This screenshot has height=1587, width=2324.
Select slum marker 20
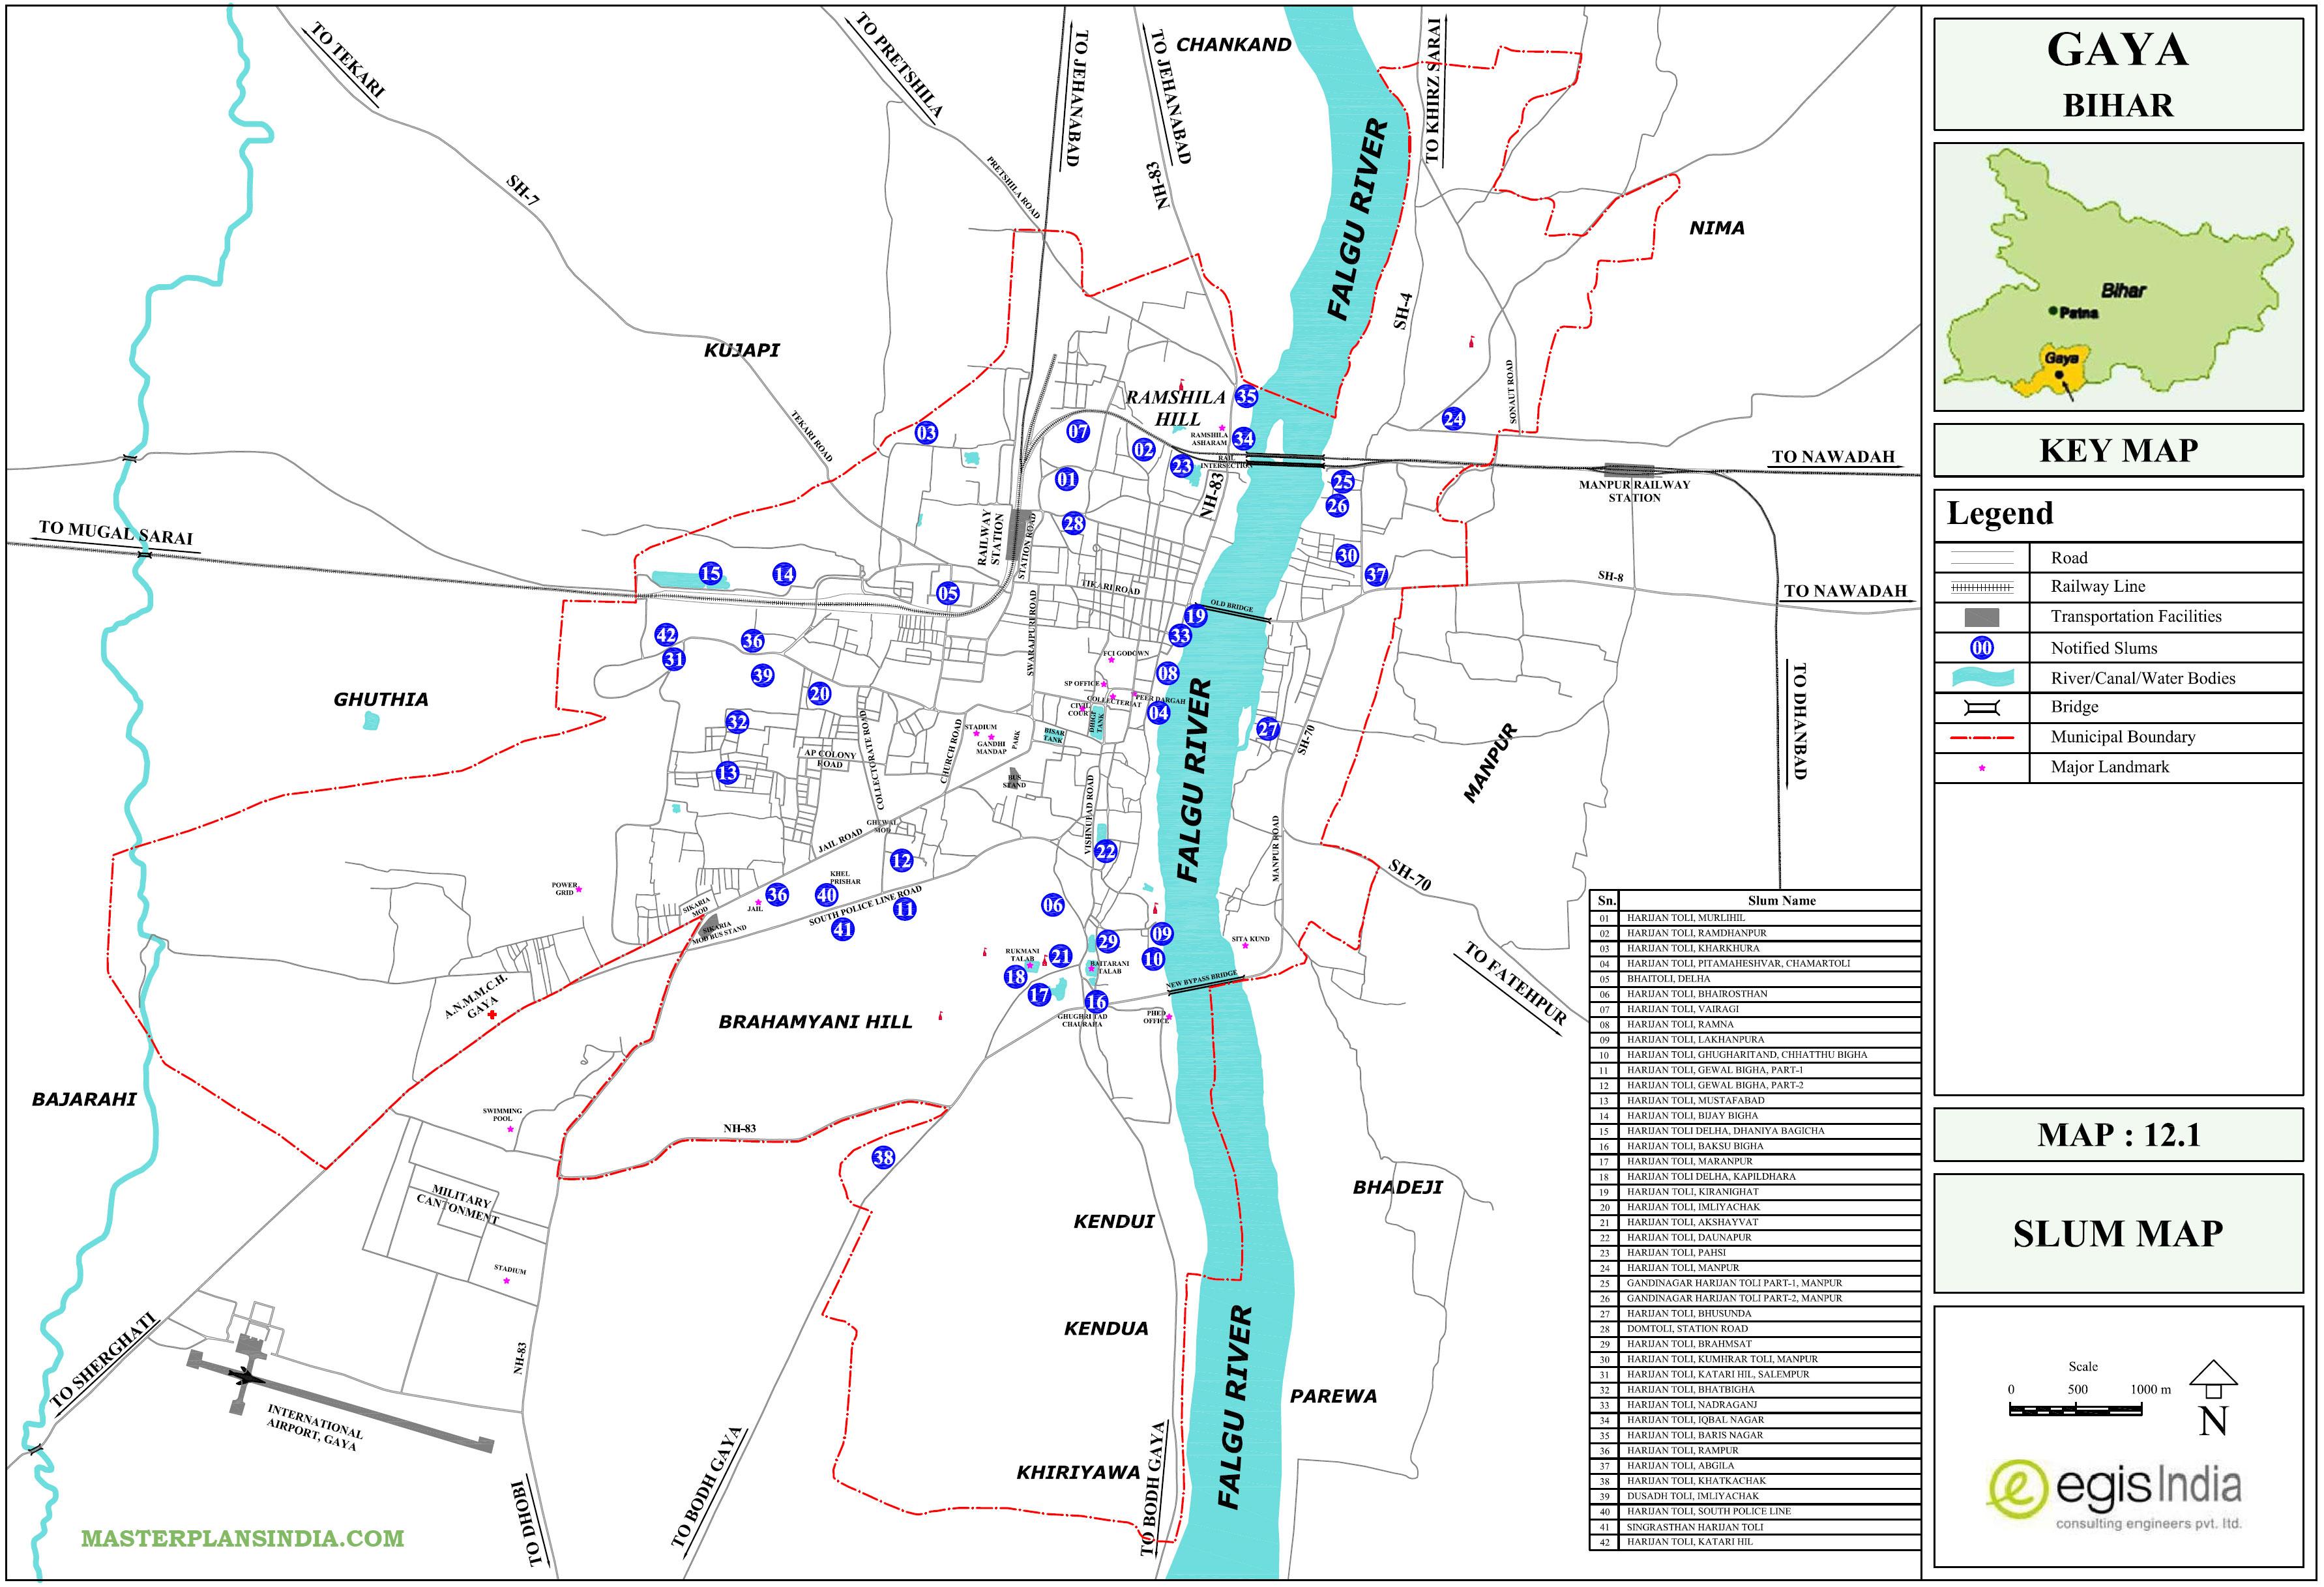(x=819, y=694)
